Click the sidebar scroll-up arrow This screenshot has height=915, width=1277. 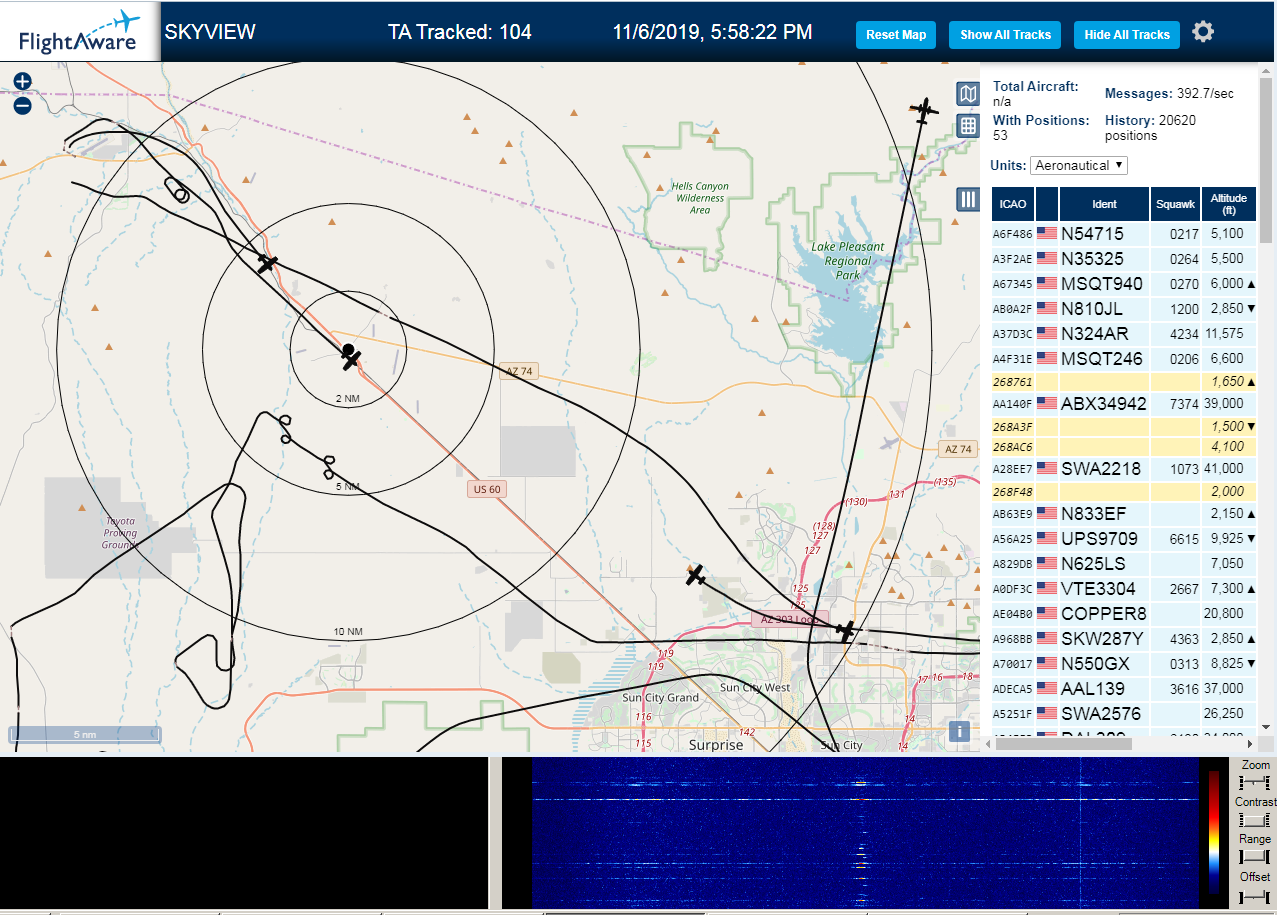(1266, 73)
